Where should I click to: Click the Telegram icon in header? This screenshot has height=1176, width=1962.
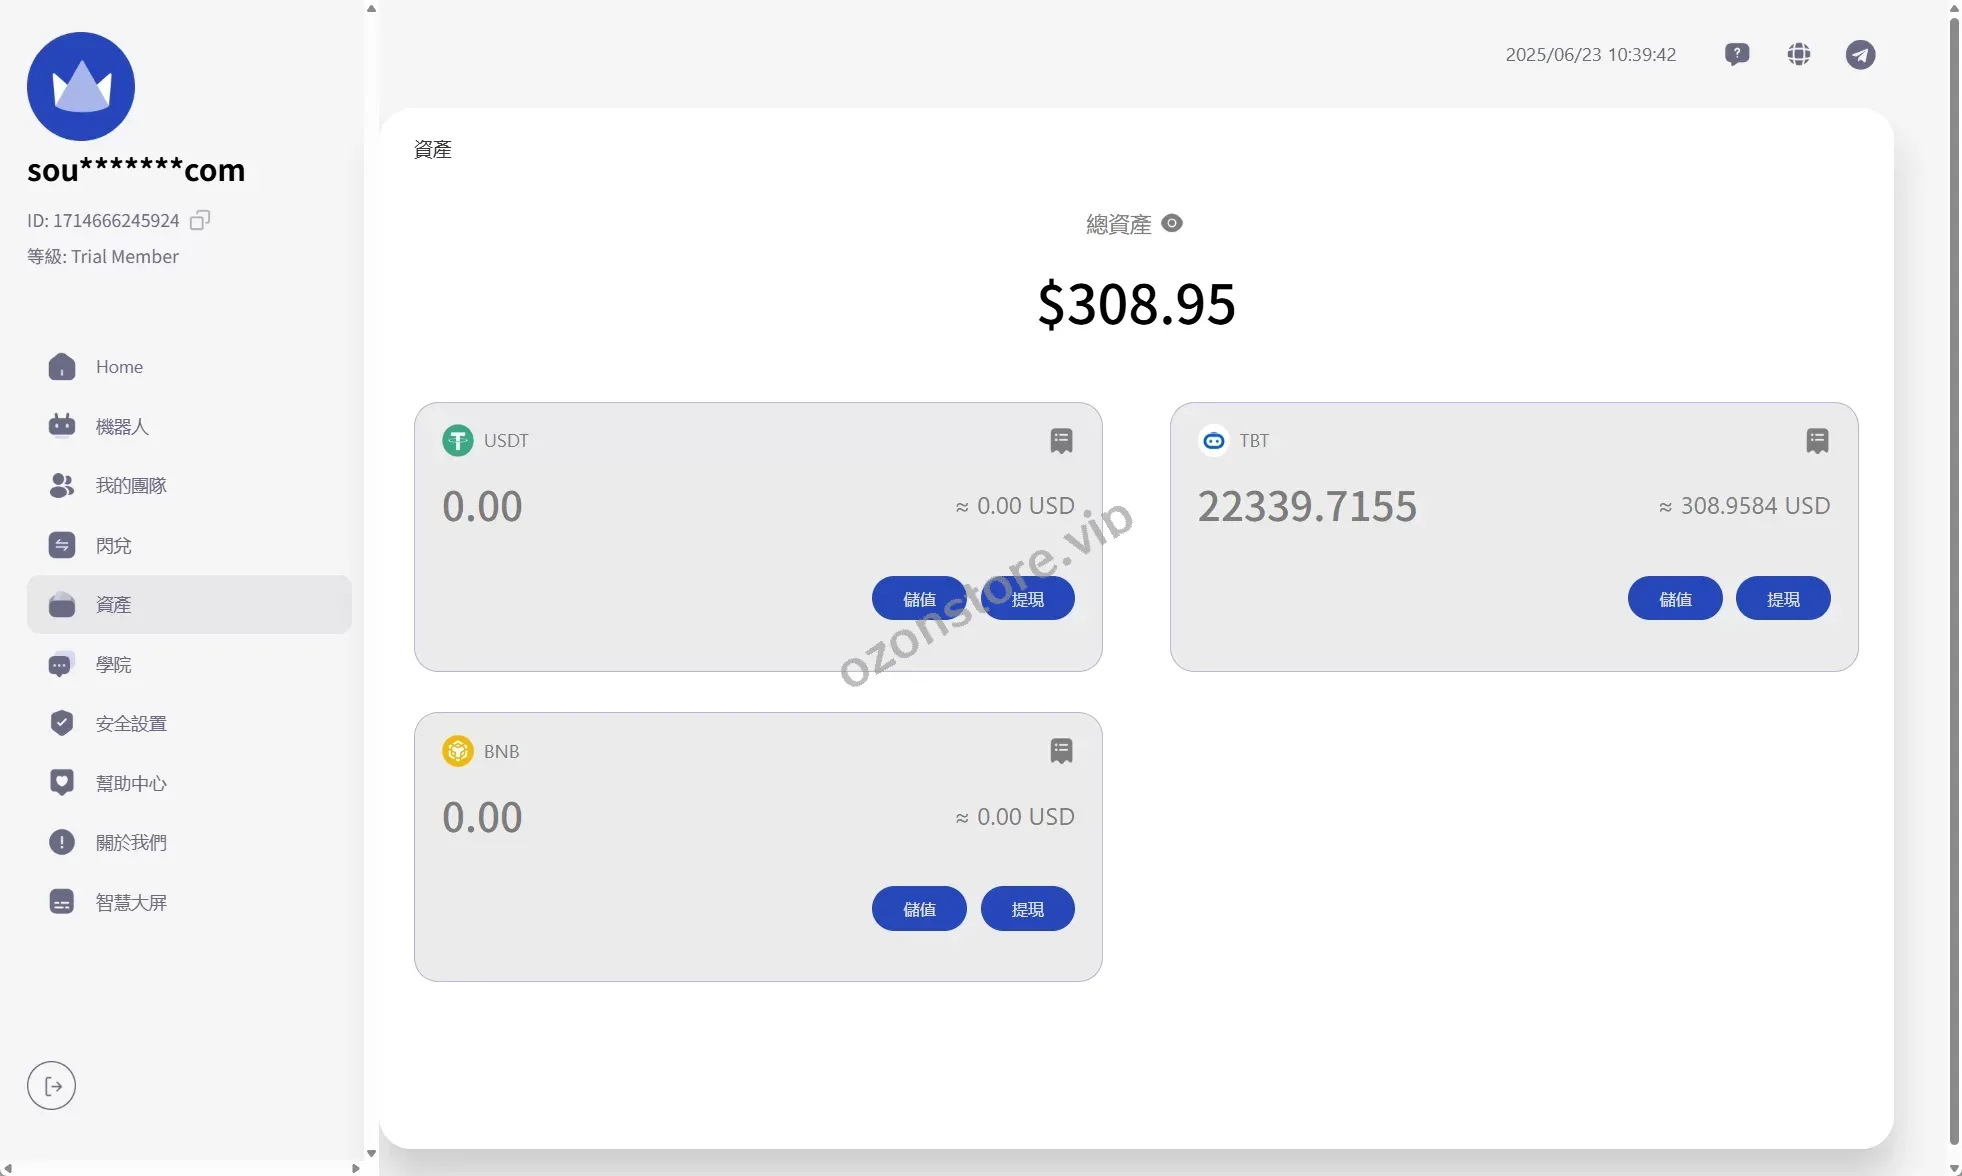point(1860,54)
